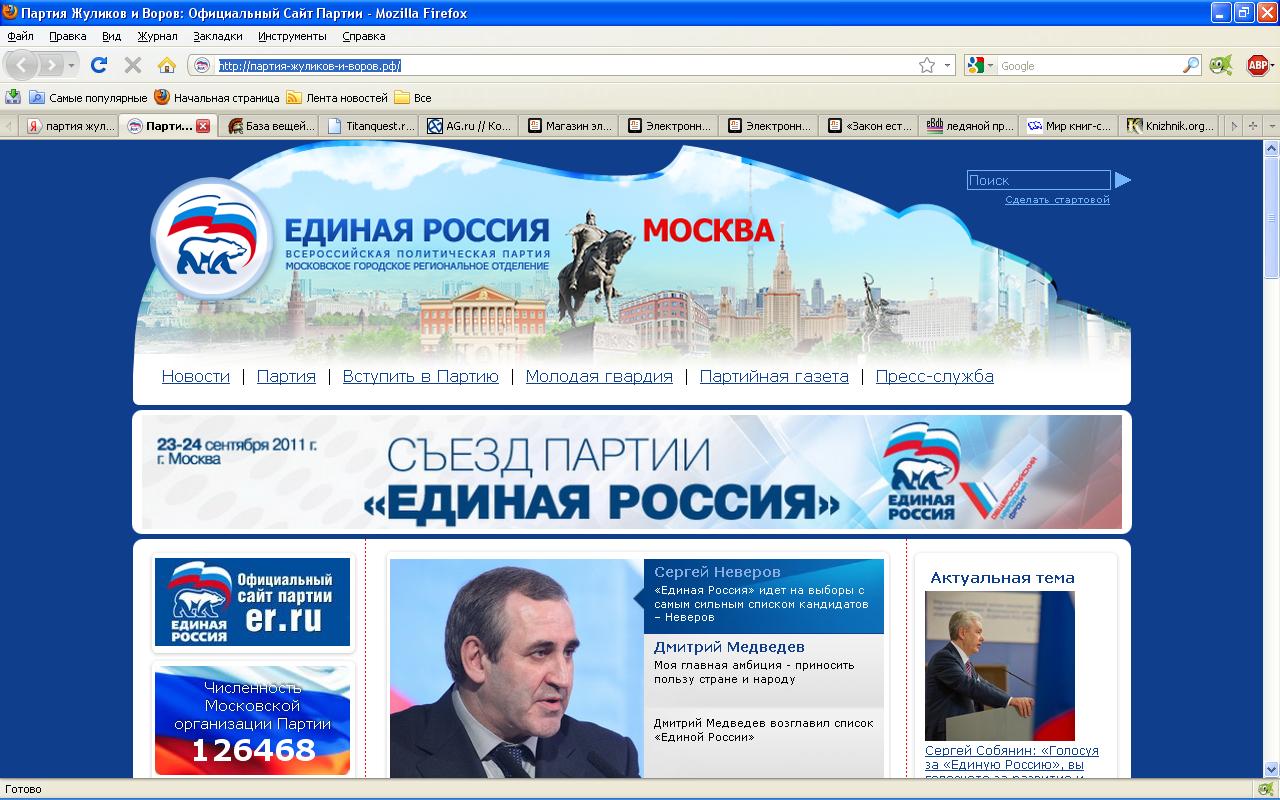Open the Закладки menu
1280x800 pixels.
[218, 36]
